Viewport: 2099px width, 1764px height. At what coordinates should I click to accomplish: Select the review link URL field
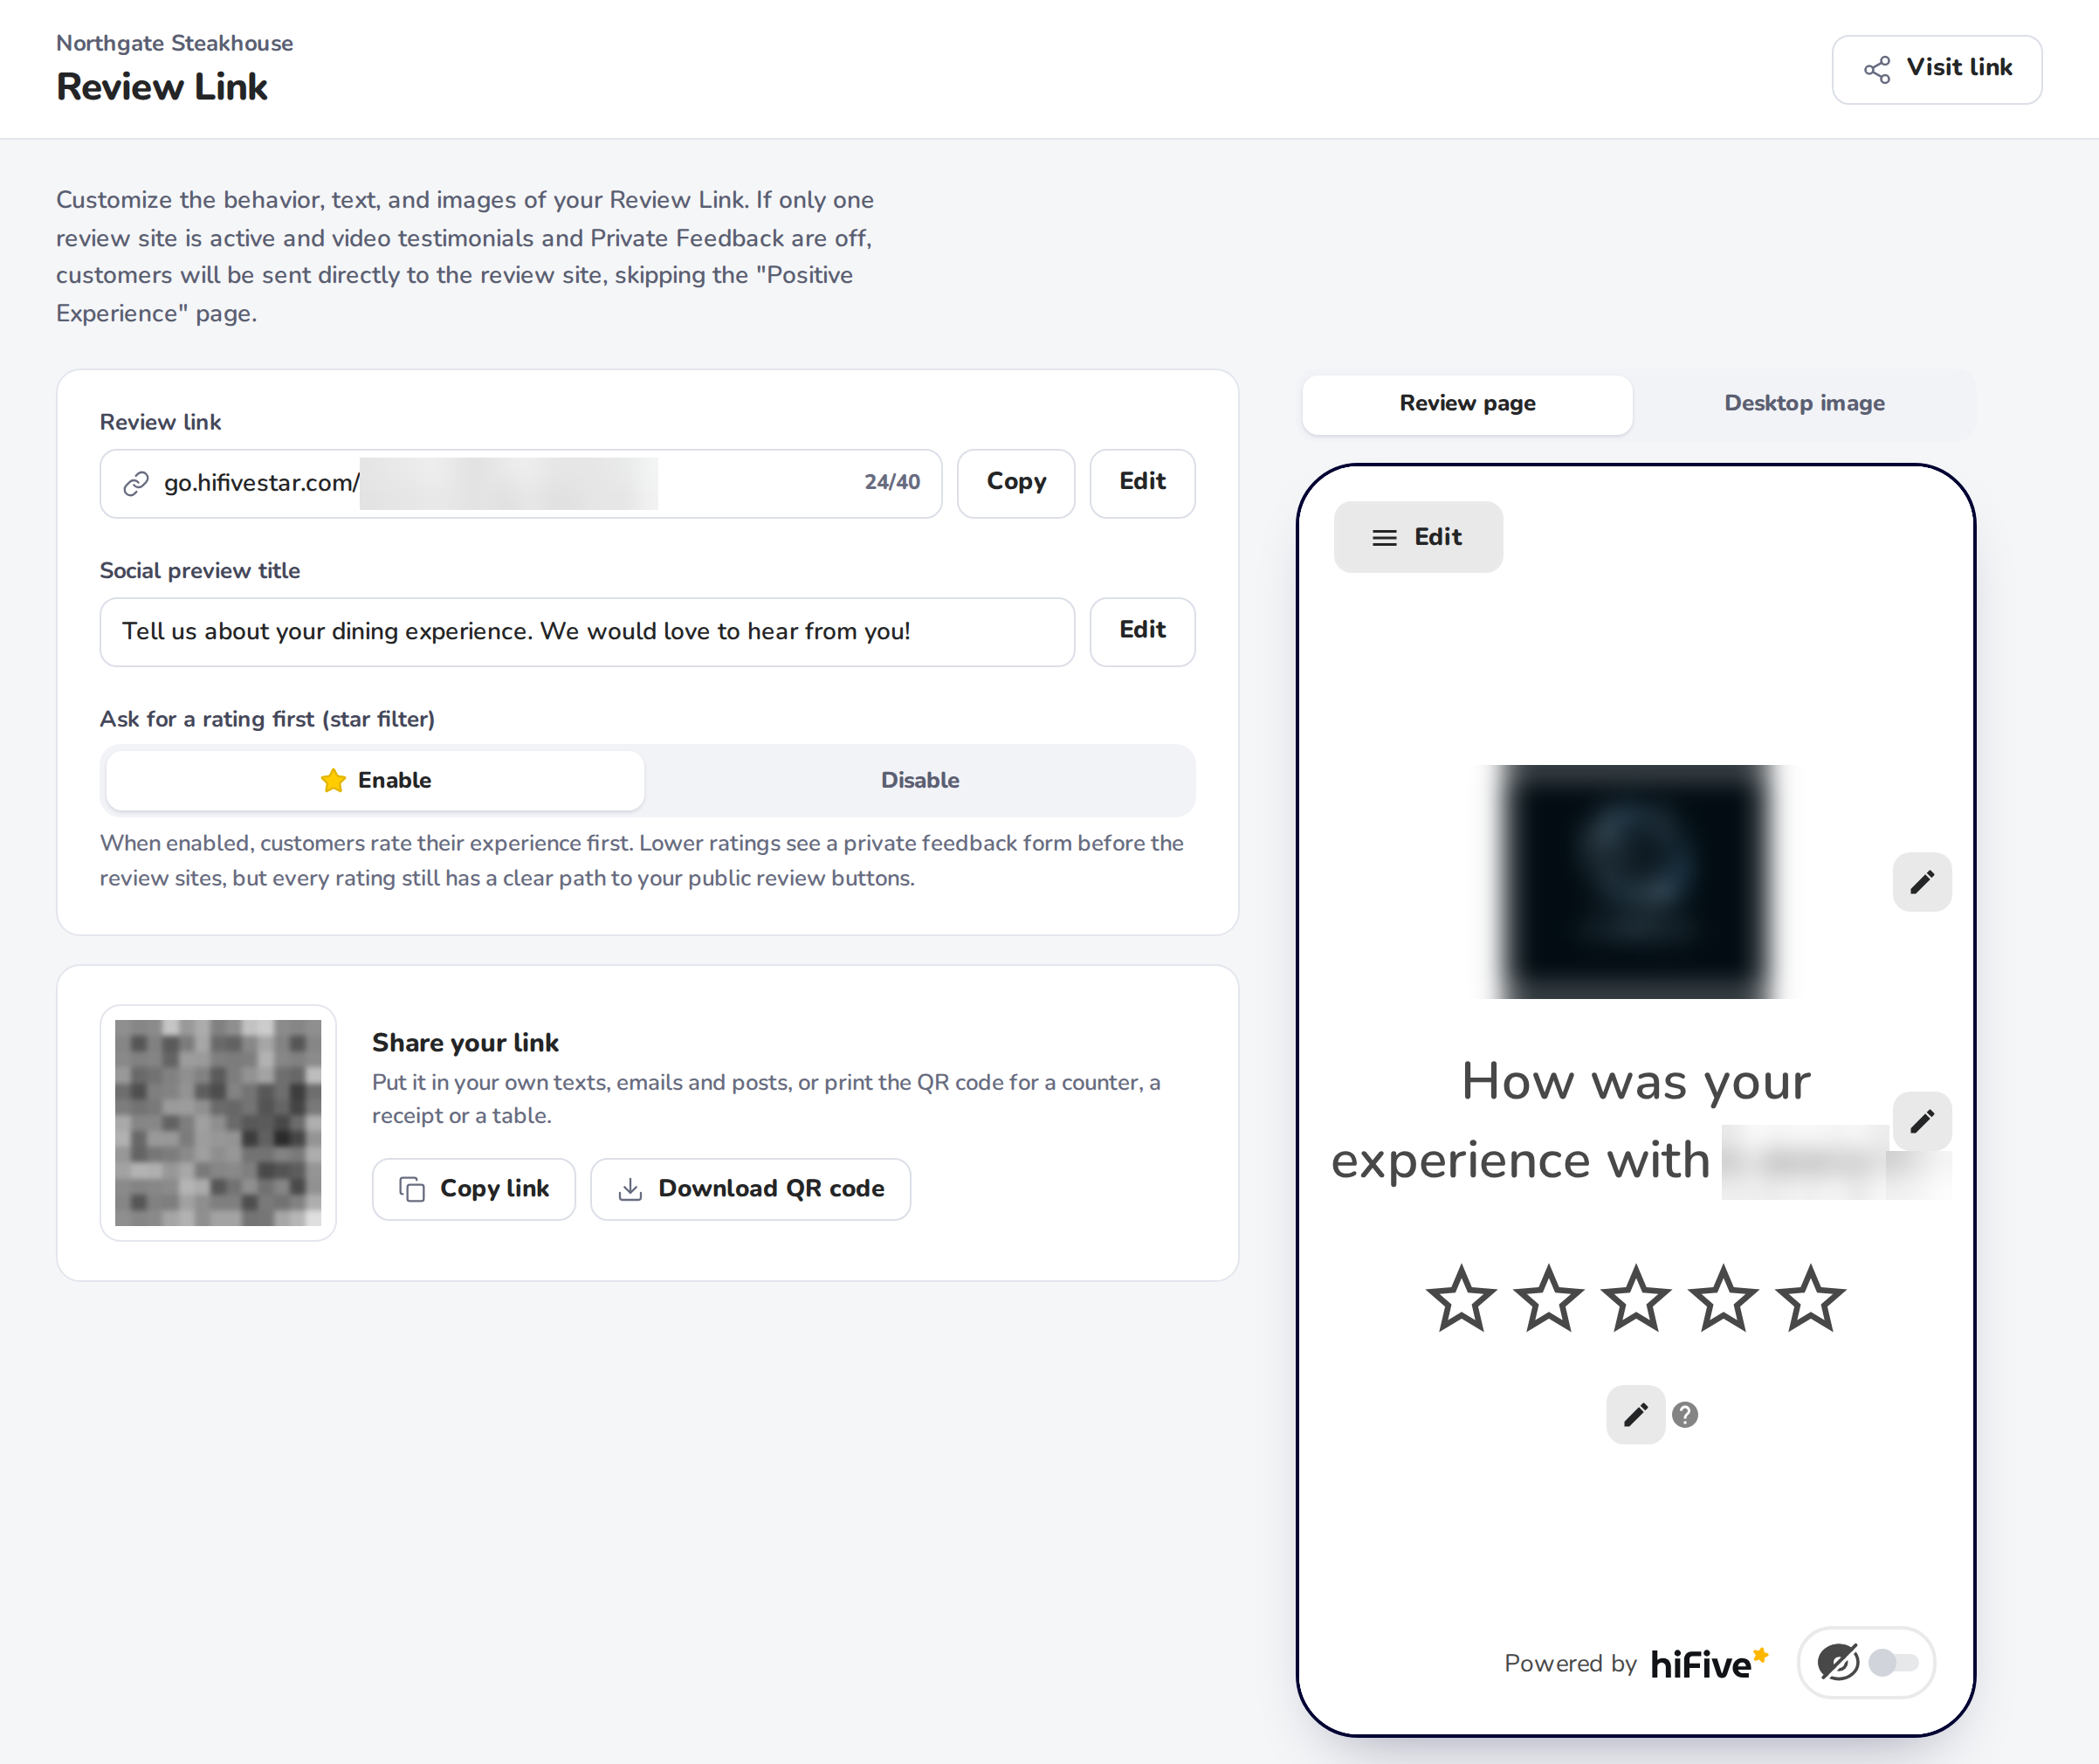520,483
